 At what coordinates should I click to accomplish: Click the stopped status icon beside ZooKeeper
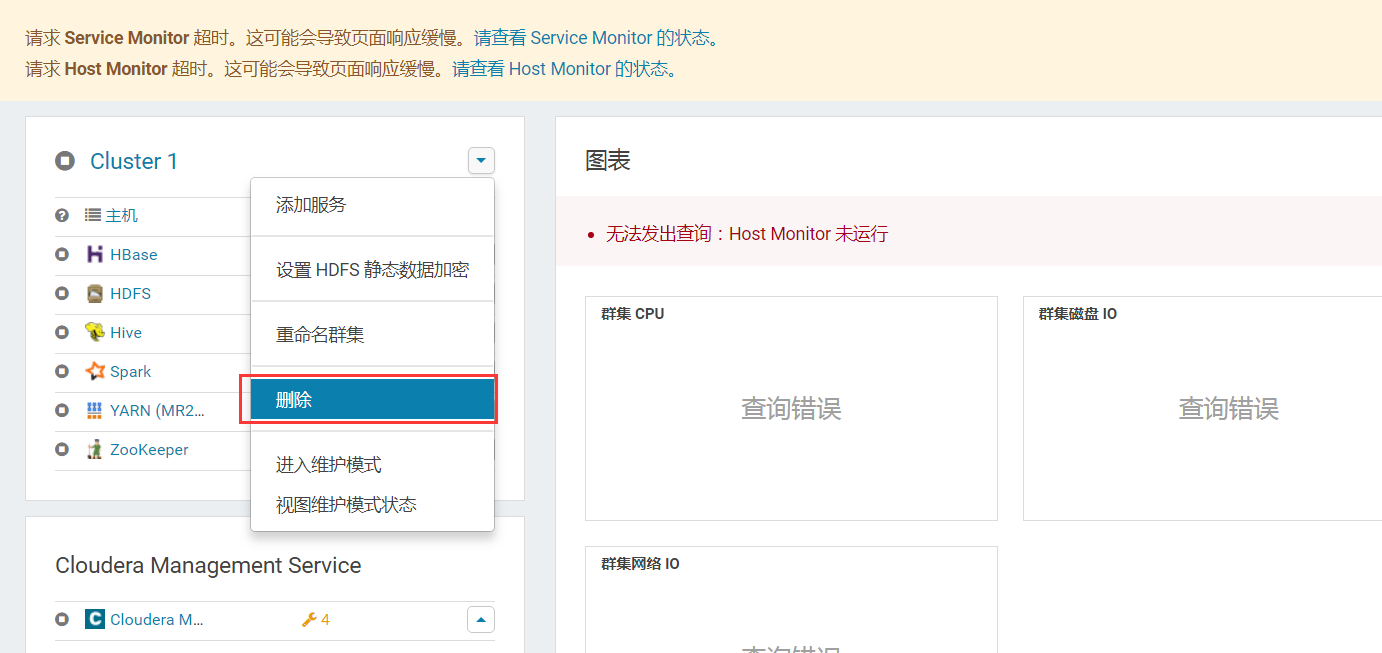62,450
